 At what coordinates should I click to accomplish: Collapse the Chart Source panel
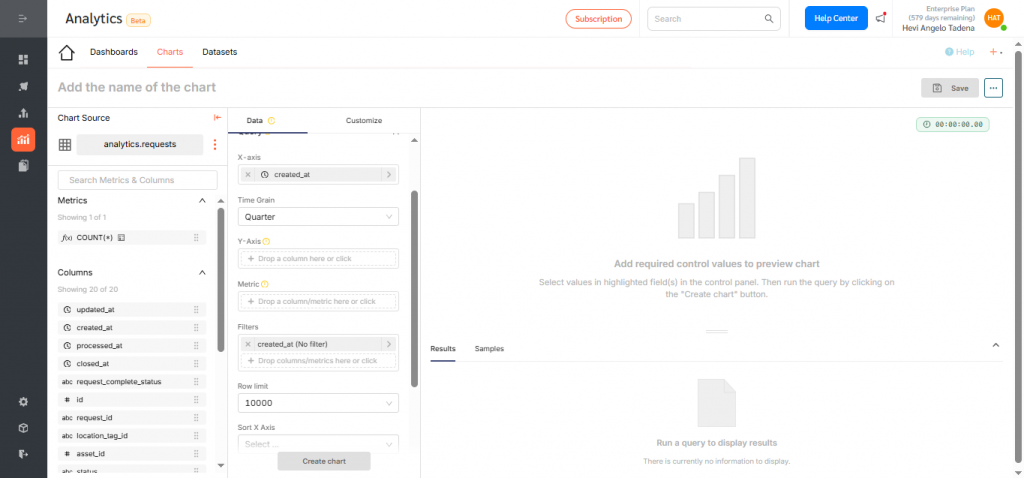(217, 118)
